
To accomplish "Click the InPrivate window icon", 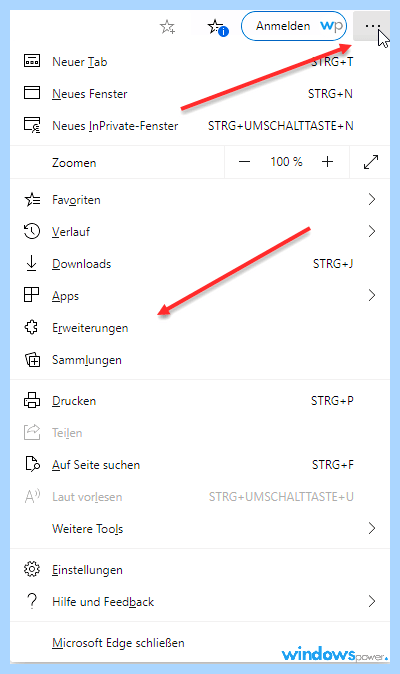I will click(x=32, y=125).
